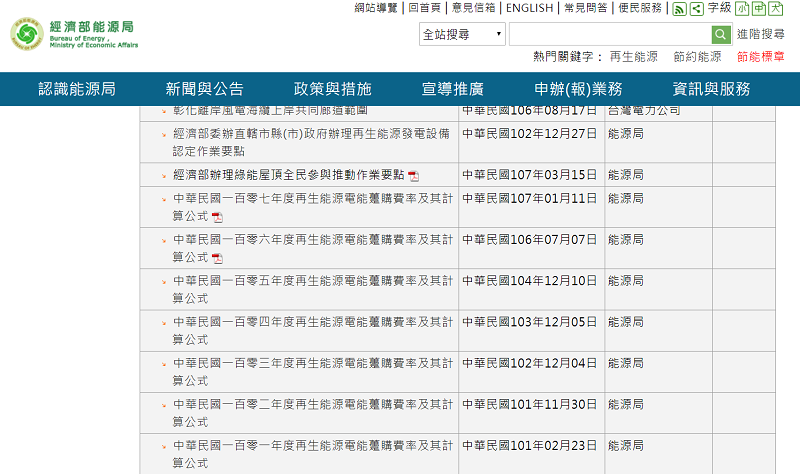The width and height of the screenshot is (800, 474).
Task: Click 熱門關鍵字 label
Action: click(568, 57)
